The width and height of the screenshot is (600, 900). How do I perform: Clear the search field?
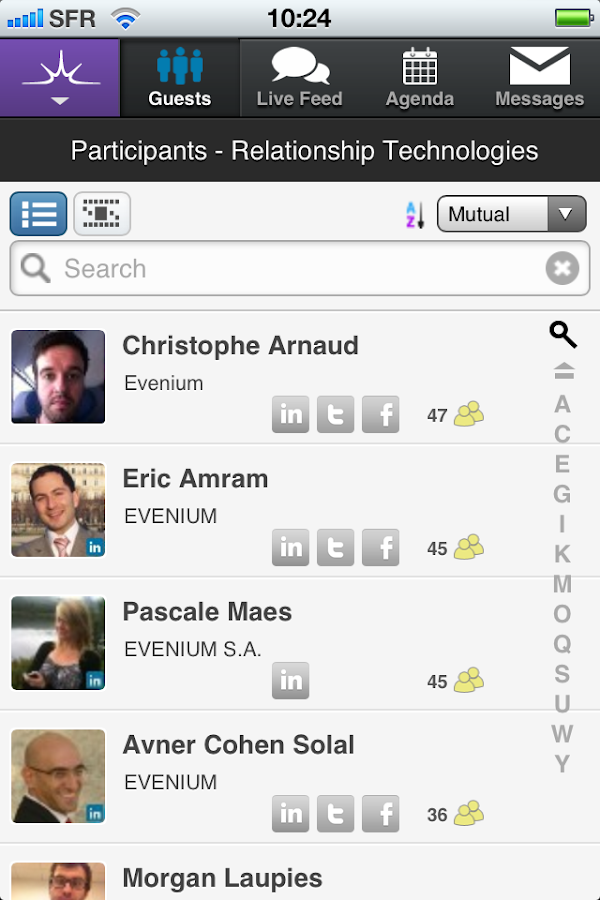(x=562, y=268)
